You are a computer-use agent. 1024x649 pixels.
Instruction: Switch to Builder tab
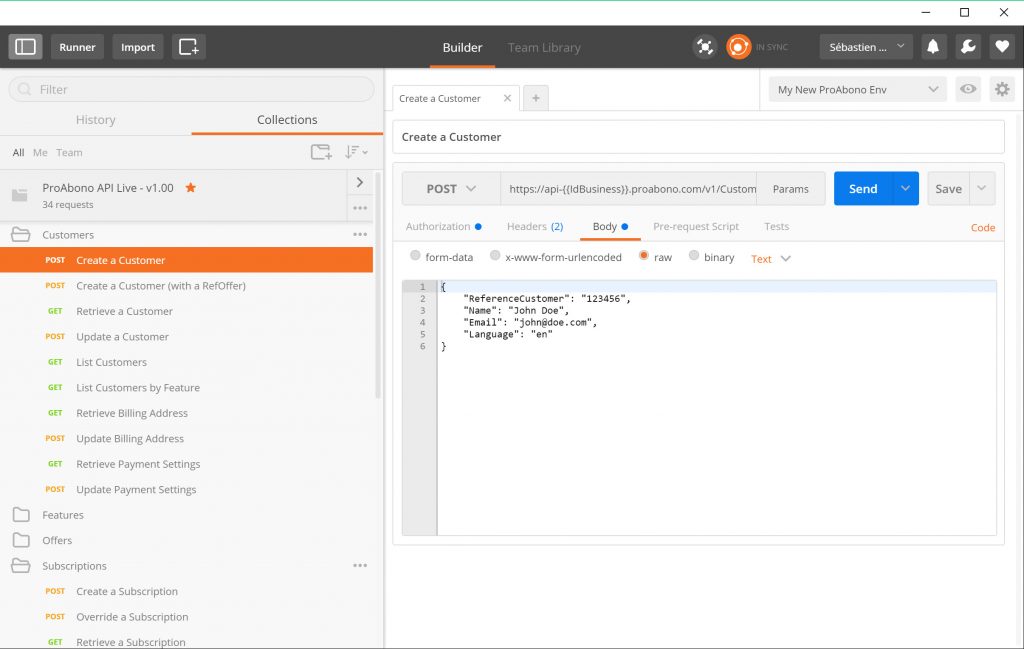point(462,48)
